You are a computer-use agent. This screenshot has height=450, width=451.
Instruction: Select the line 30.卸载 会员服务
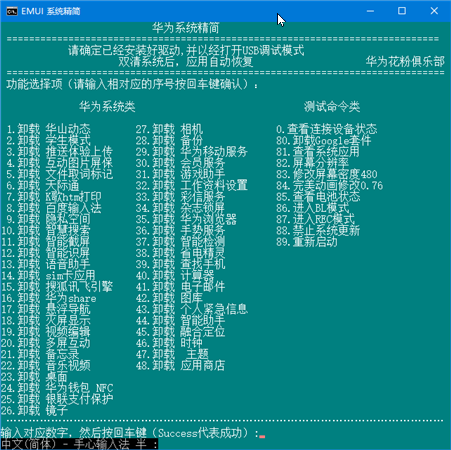pyautogui.click(x=180, y=163)
